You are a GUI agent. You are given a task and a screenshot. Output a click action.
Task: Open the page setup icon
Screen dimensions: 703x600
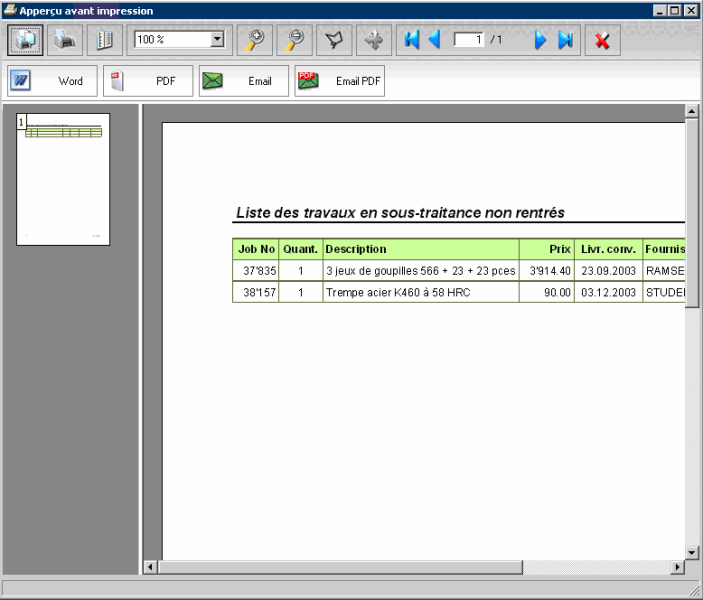pyautogui.click(x=103, y=40)
